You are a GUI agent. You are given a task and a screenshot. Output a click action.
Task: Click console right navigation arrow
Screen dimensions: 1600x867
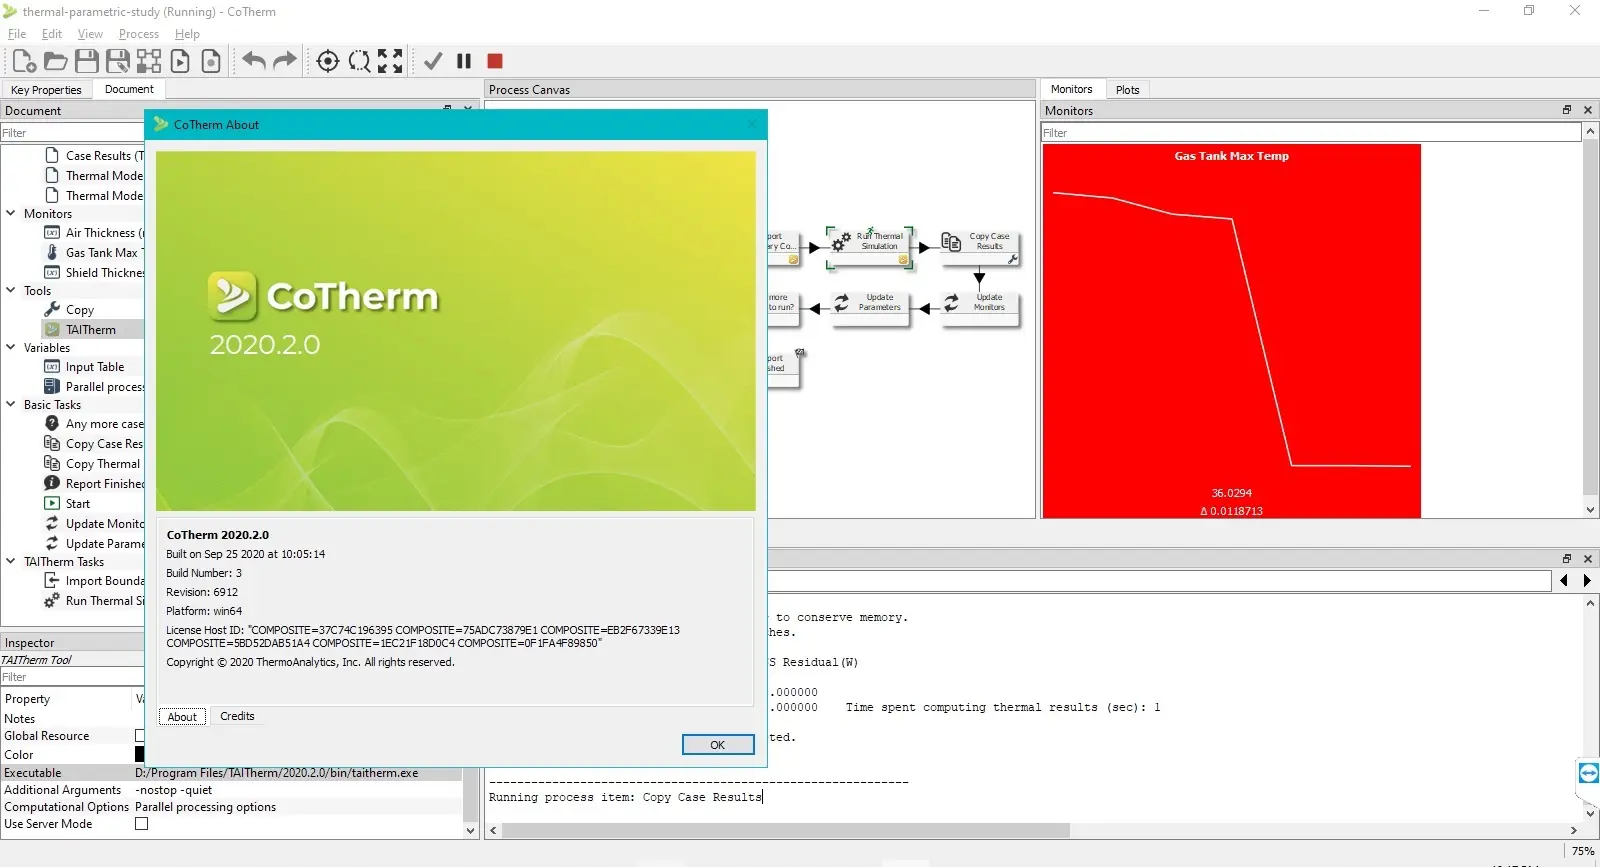tap(1587, 580)
